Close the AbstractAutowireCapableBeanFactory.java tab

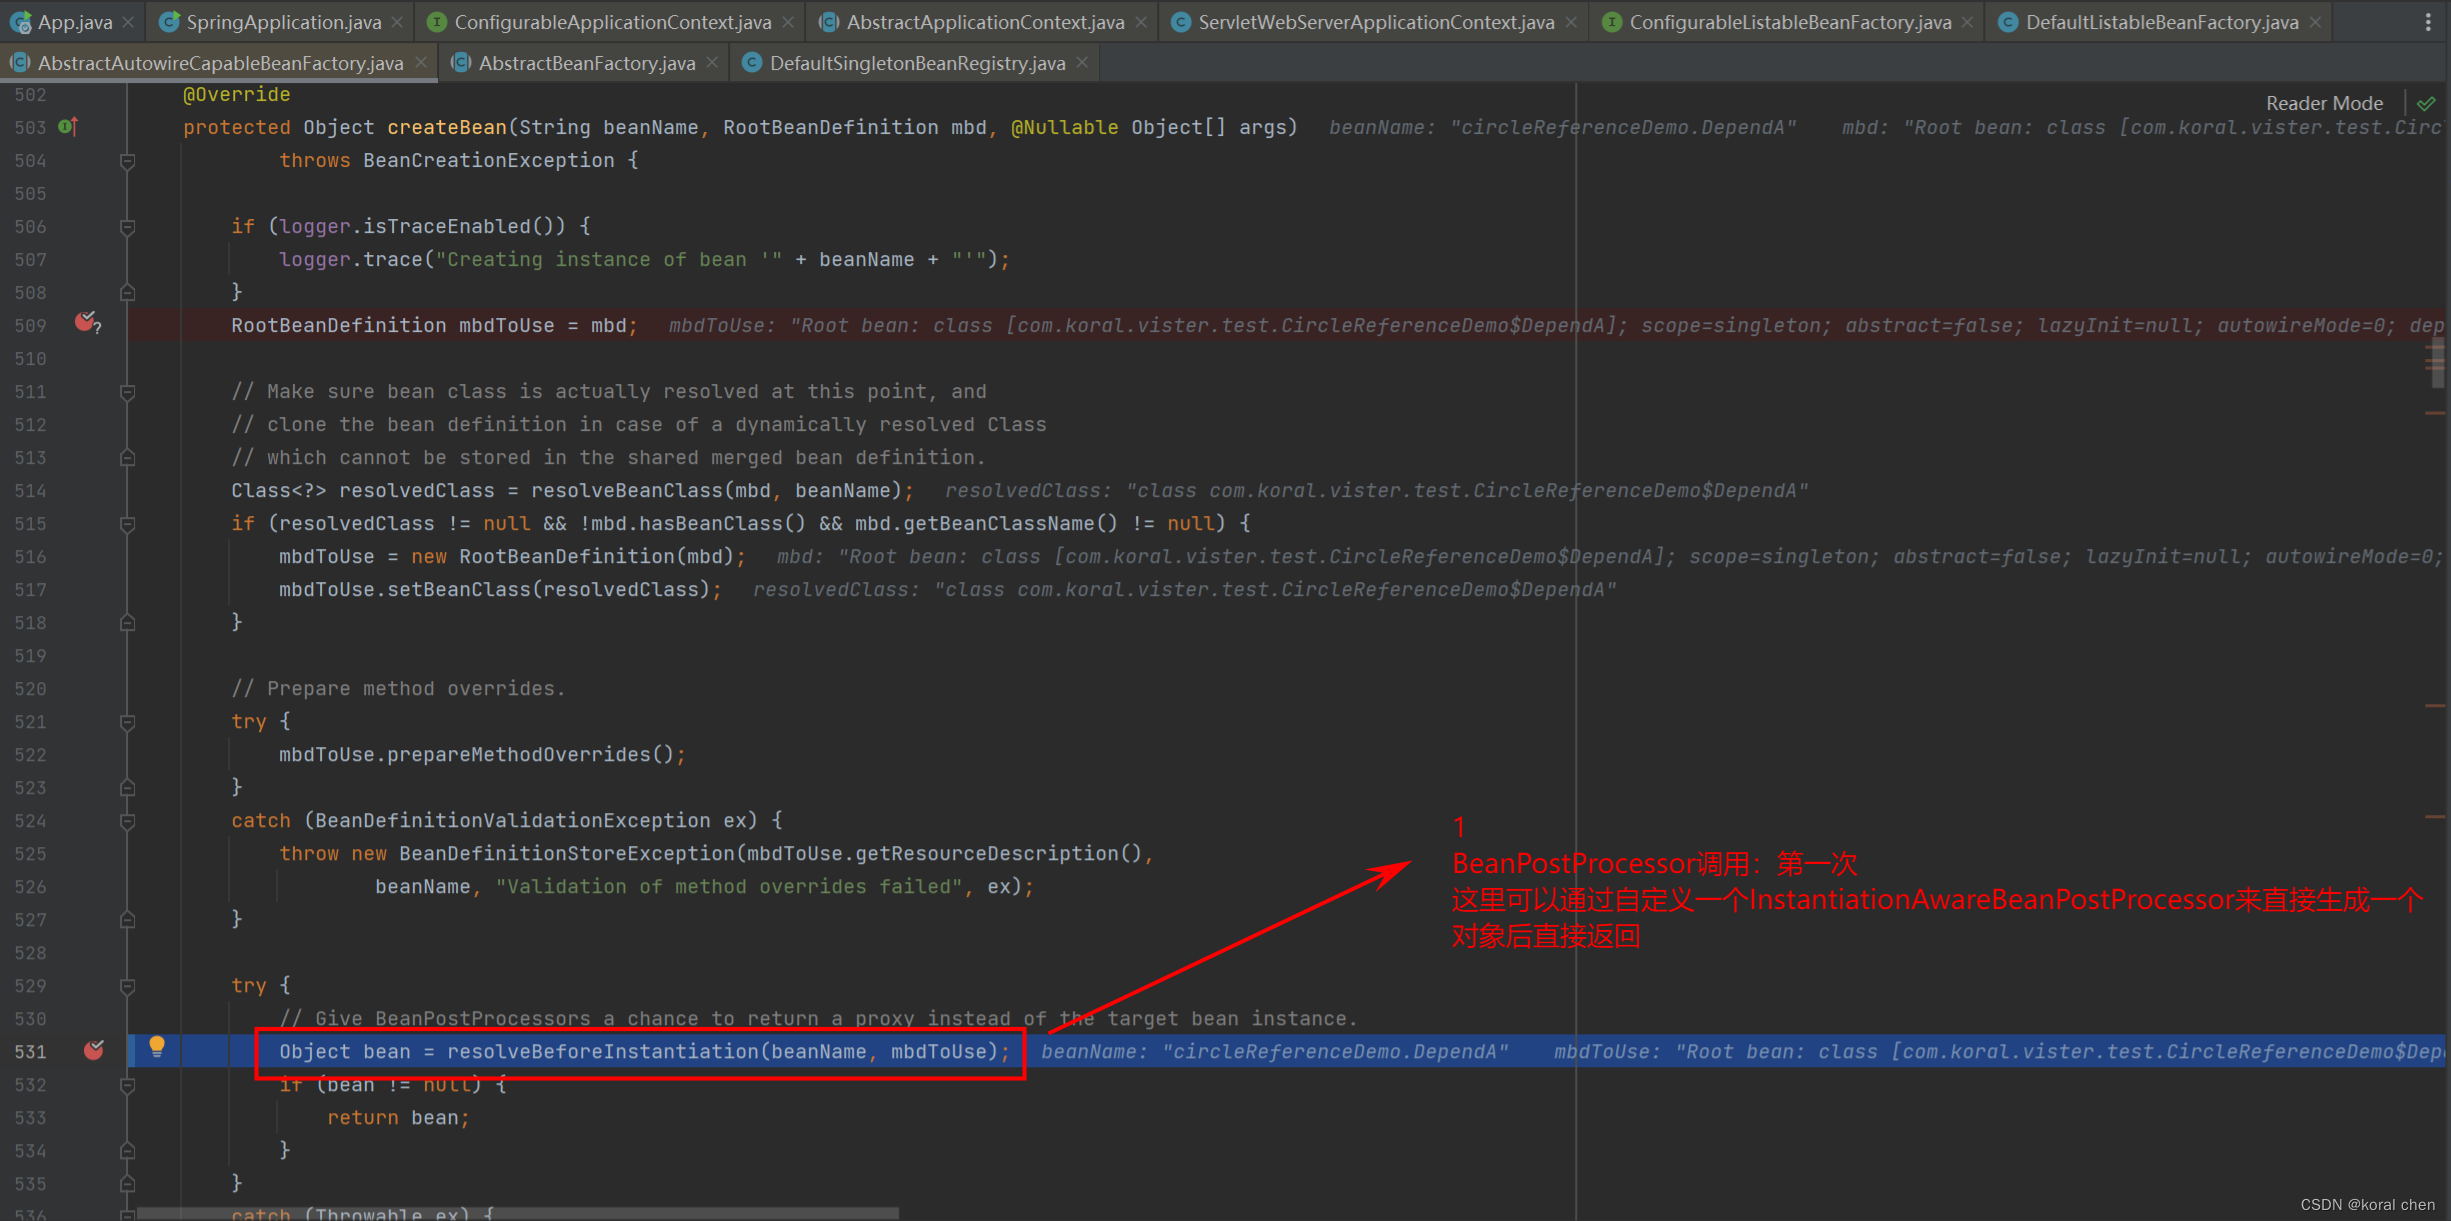(x=421, y=63)
